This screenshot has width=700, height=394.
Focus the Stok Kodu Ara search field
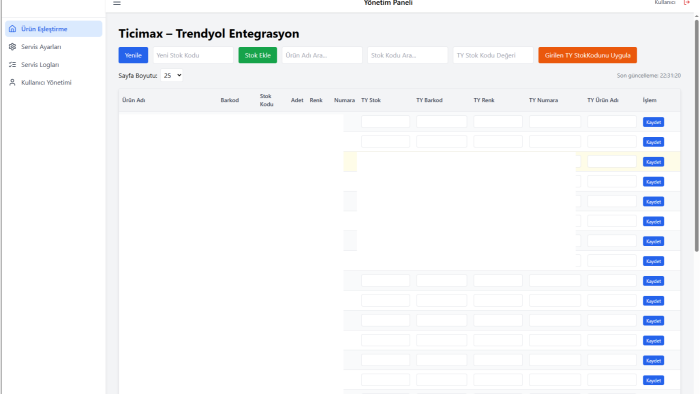coord(408,55)
